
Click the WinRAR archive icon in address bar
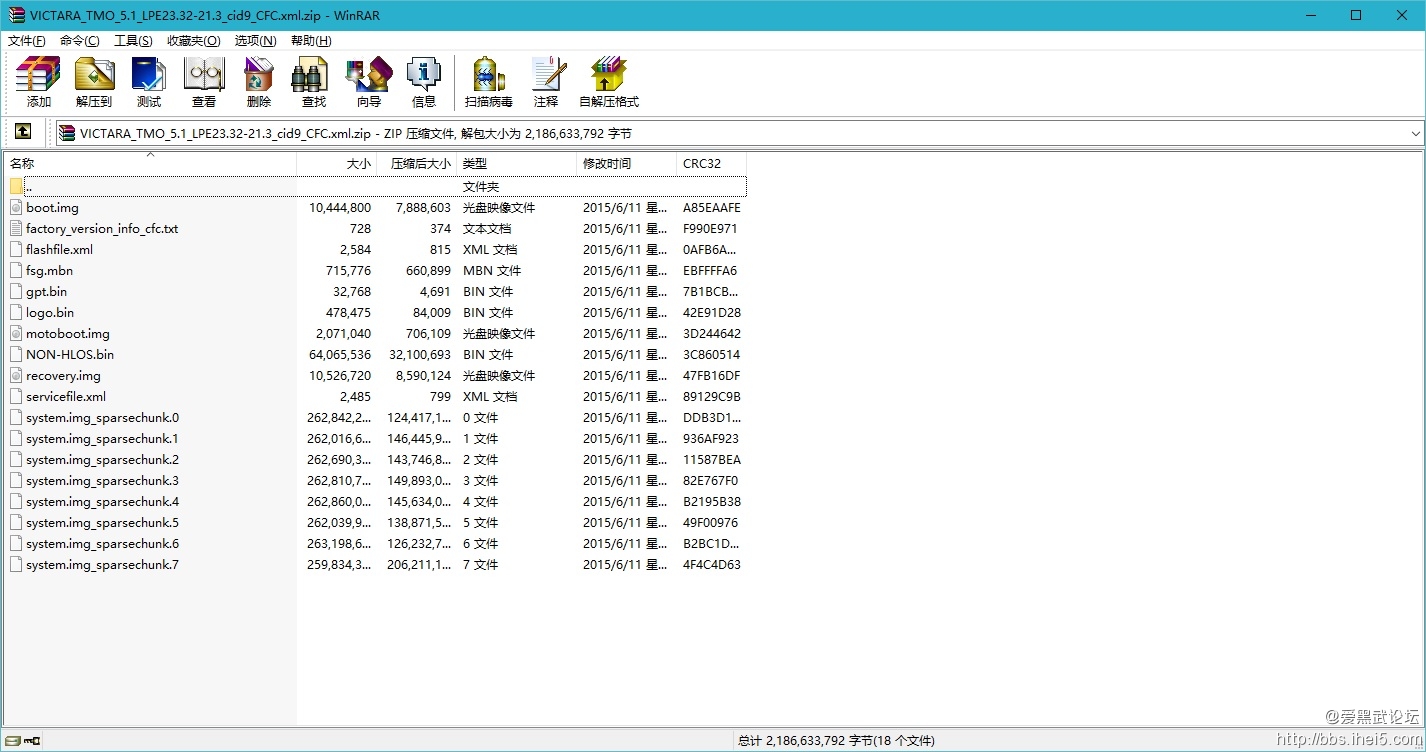click(67, 133)
